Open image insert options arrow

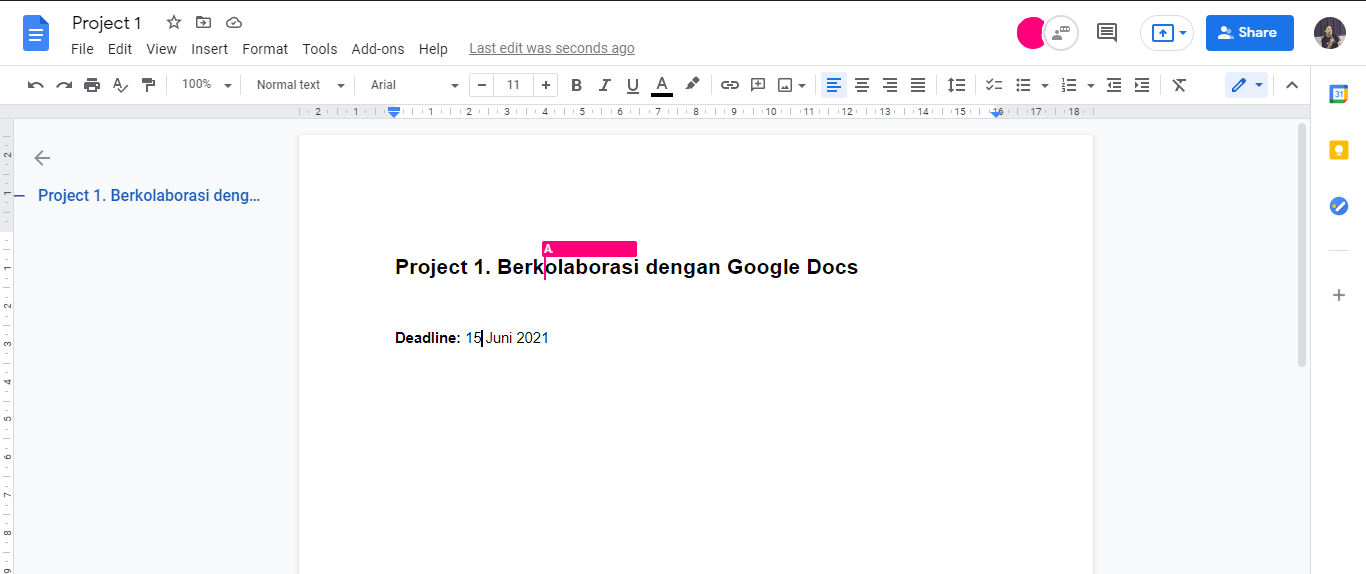point(802,86)
